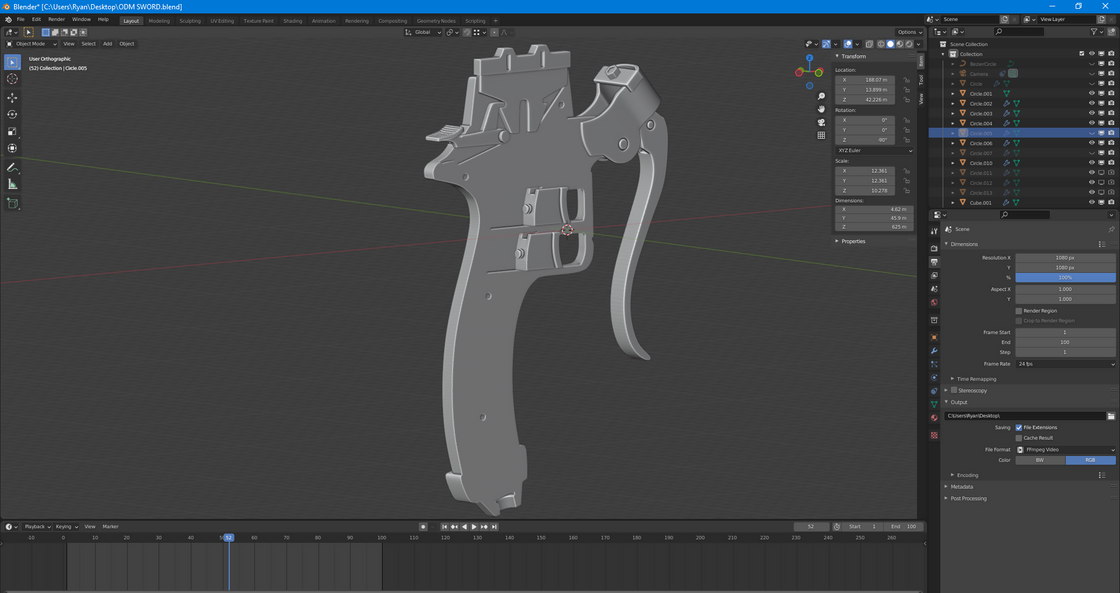The image size is (1120, 593).
Task: Hide Circle.003 in the outliner
Action: 1091,113
